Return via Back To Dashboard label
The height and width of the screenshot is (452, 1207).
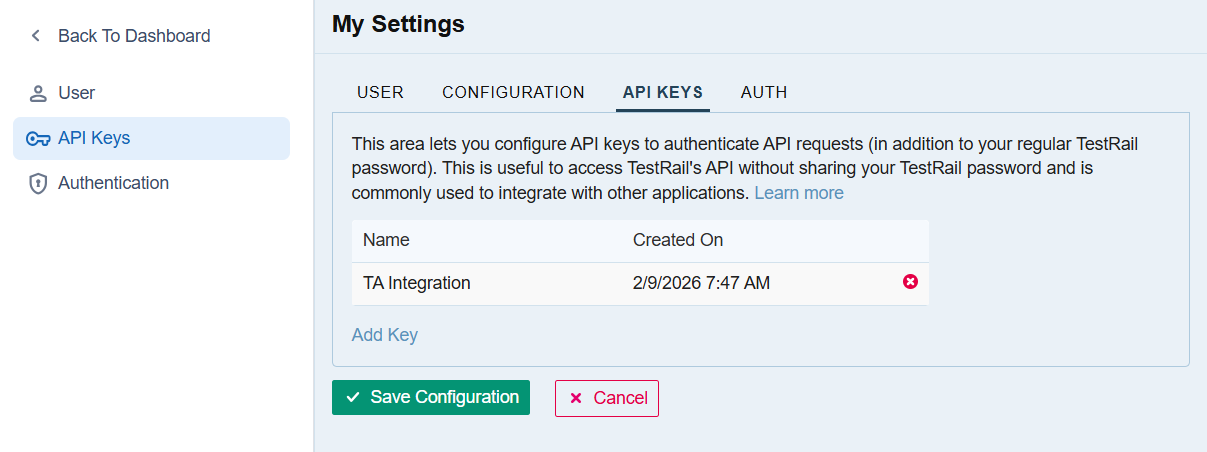134,36
